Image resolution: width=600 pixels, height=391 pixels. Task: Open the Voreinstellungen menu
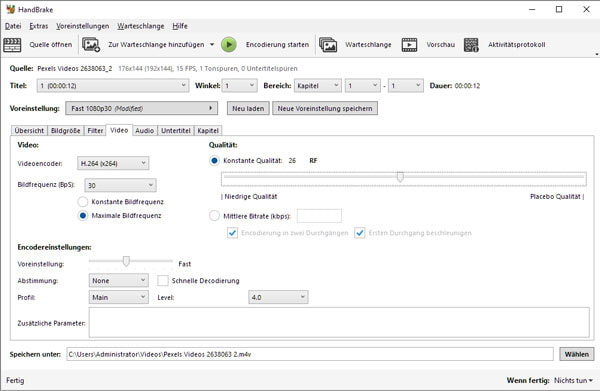pos(82,26)
